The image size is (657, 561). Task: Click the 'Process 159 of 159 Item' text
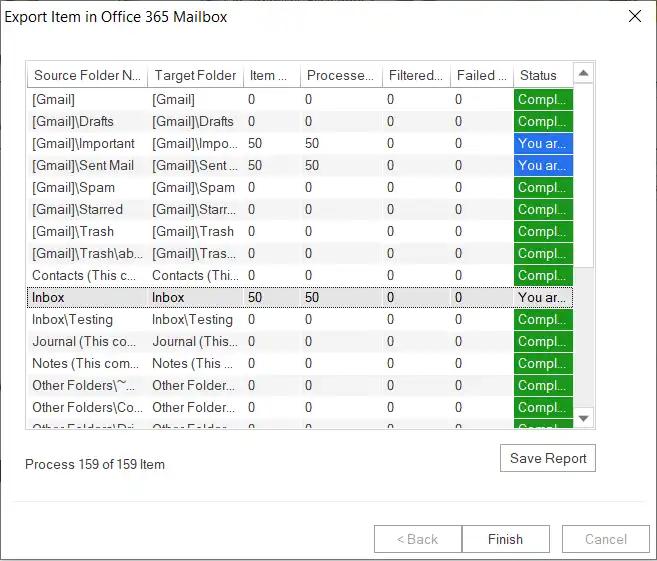point(95,464)
